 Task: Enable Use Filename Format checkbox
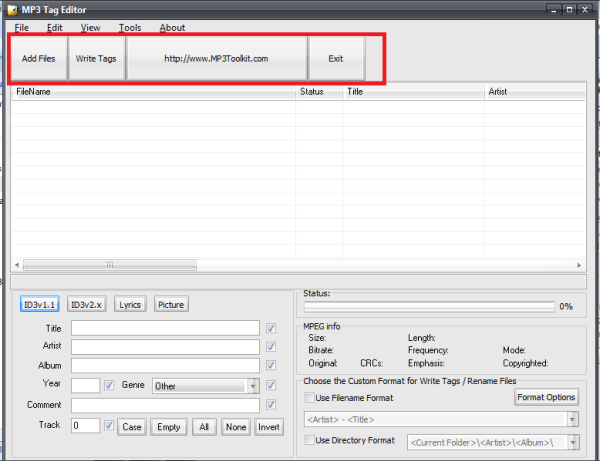click(309, 397)
